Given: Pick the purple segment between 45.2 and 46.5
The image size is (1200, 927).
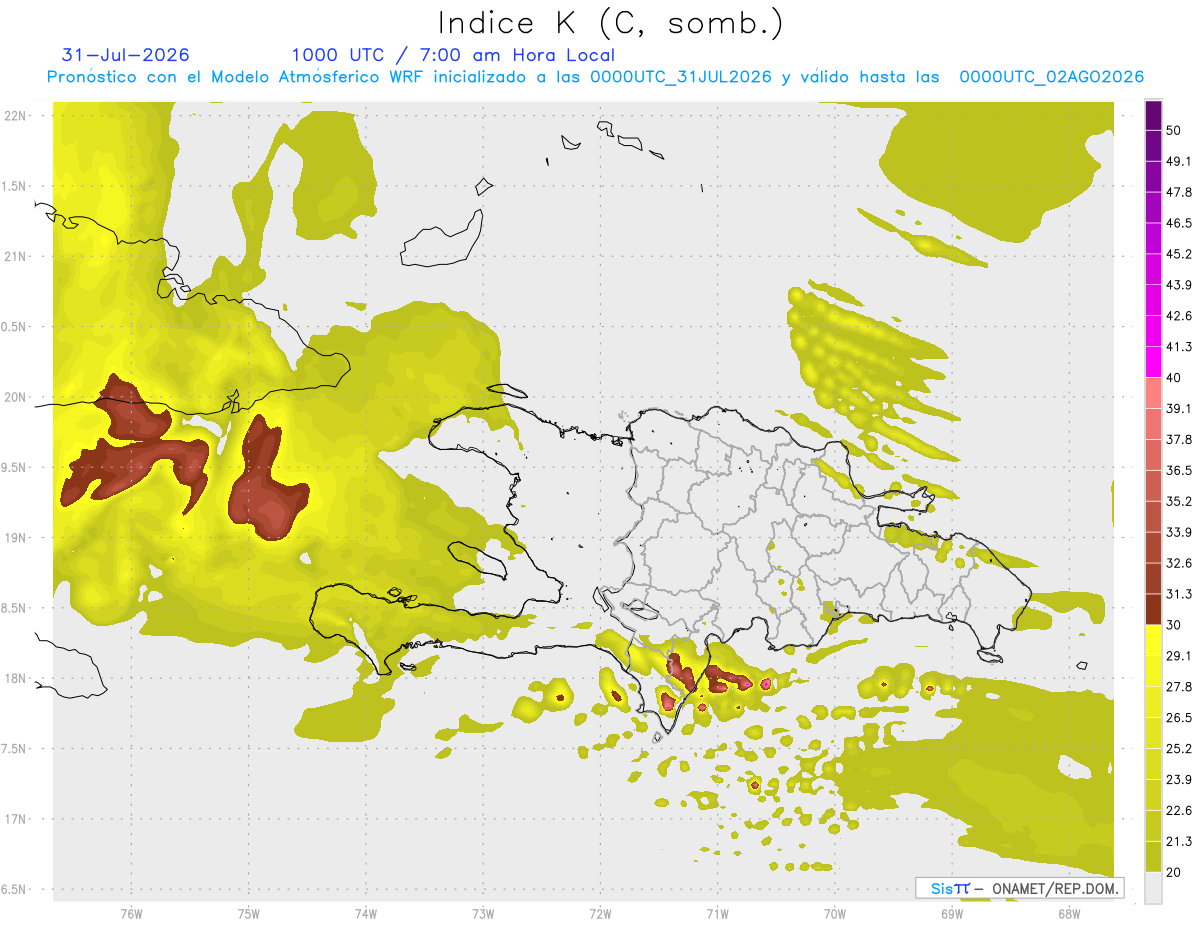Looking at the screenshot, I should click(1153, 239).
